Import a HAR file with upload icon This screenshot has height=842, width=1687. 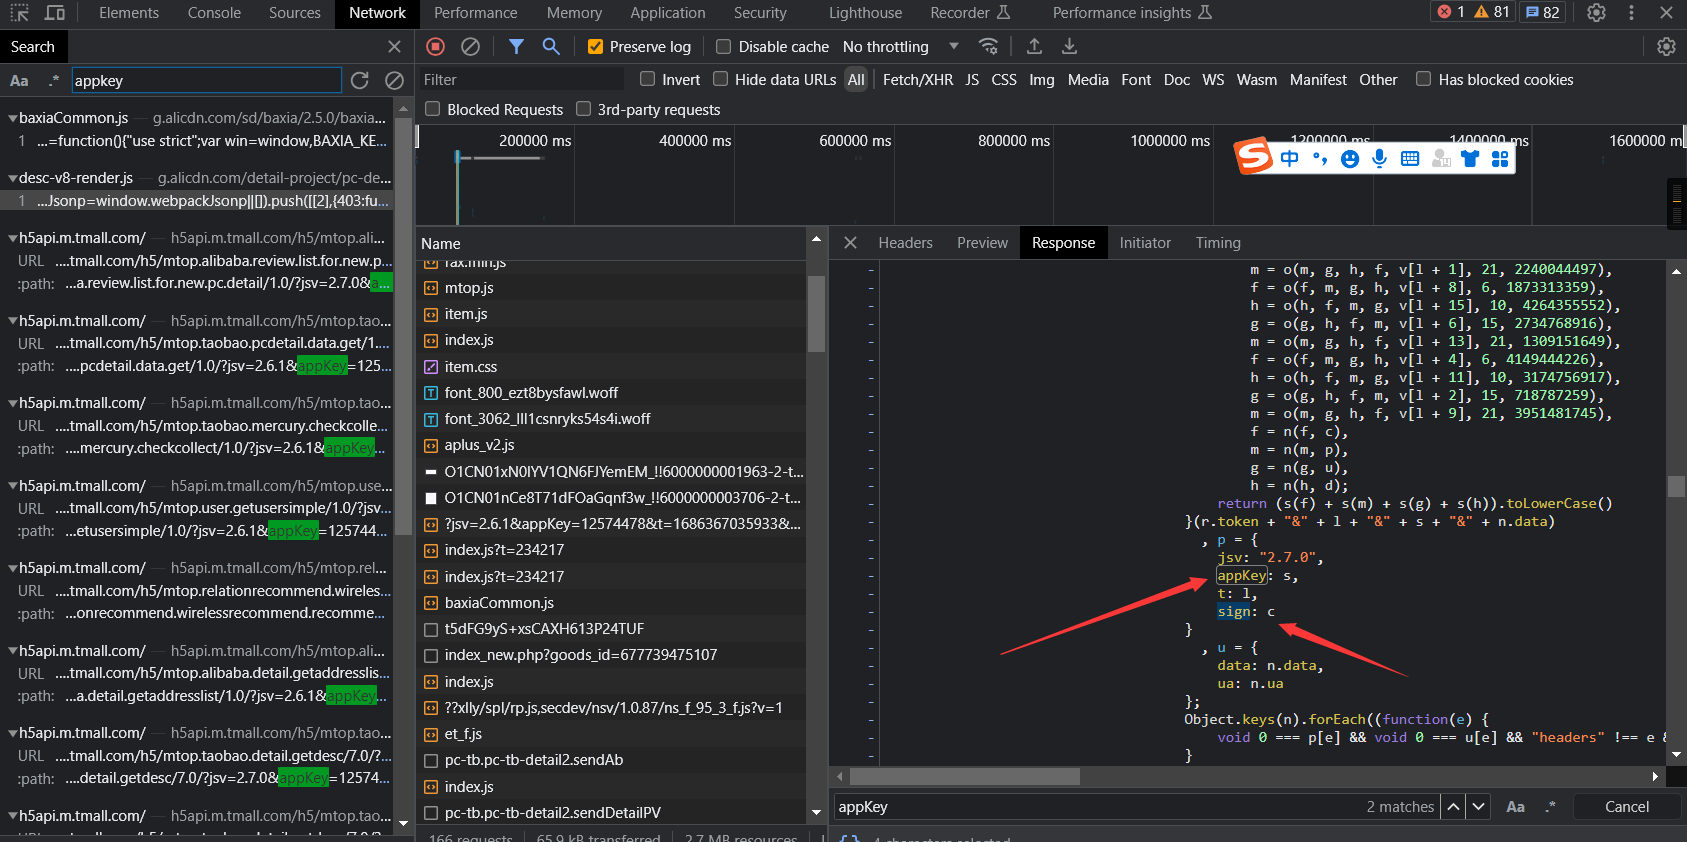(x=1034, y=46)
